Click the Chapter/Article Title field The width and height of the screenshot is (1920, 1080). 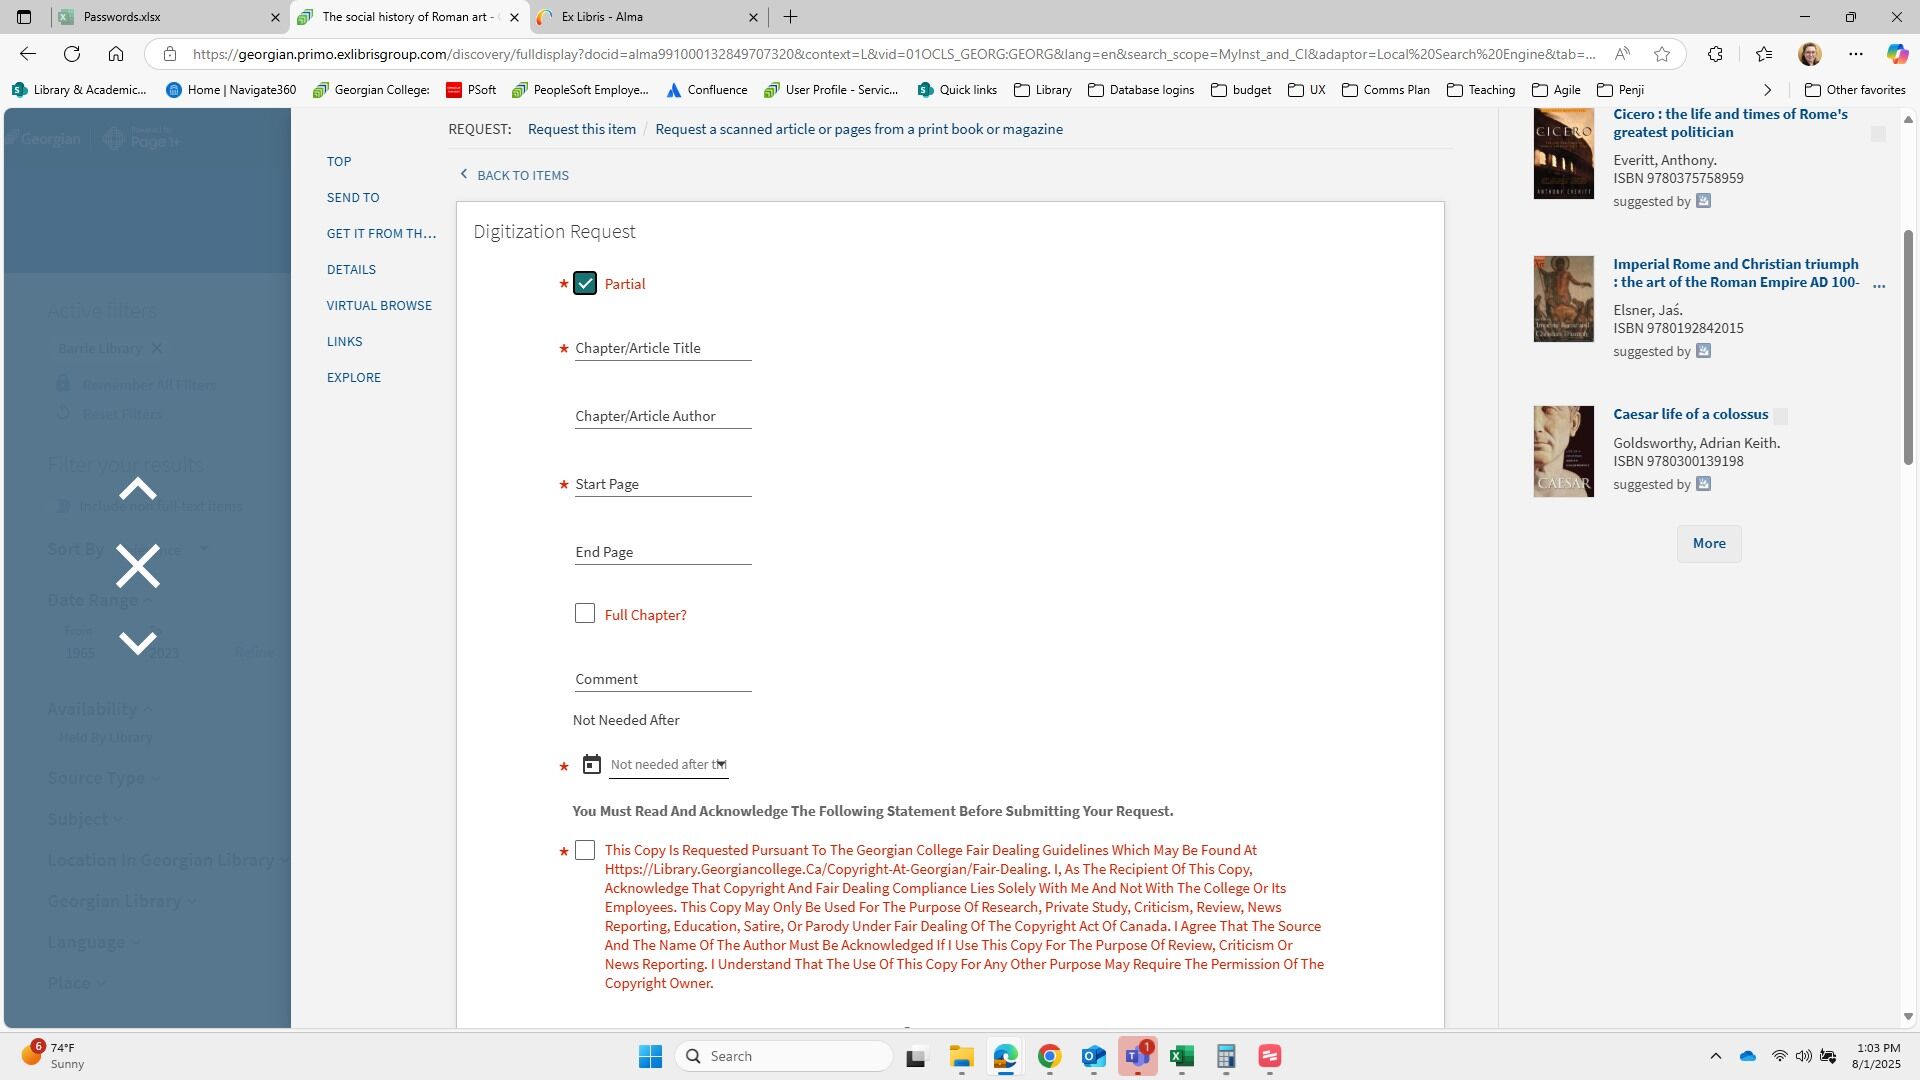663,348
